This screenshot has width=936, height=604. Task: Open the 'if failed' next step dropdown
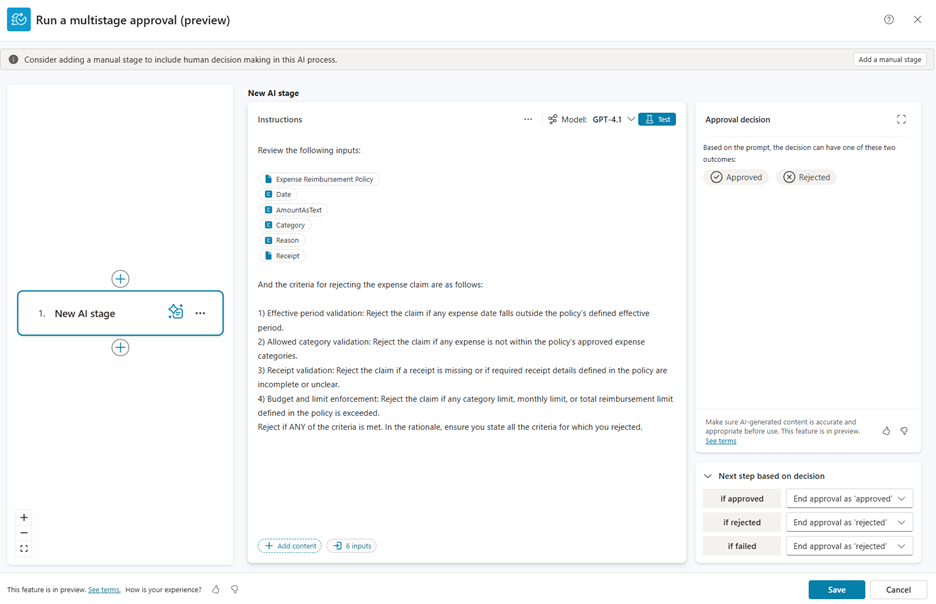[x=849, y=546]
